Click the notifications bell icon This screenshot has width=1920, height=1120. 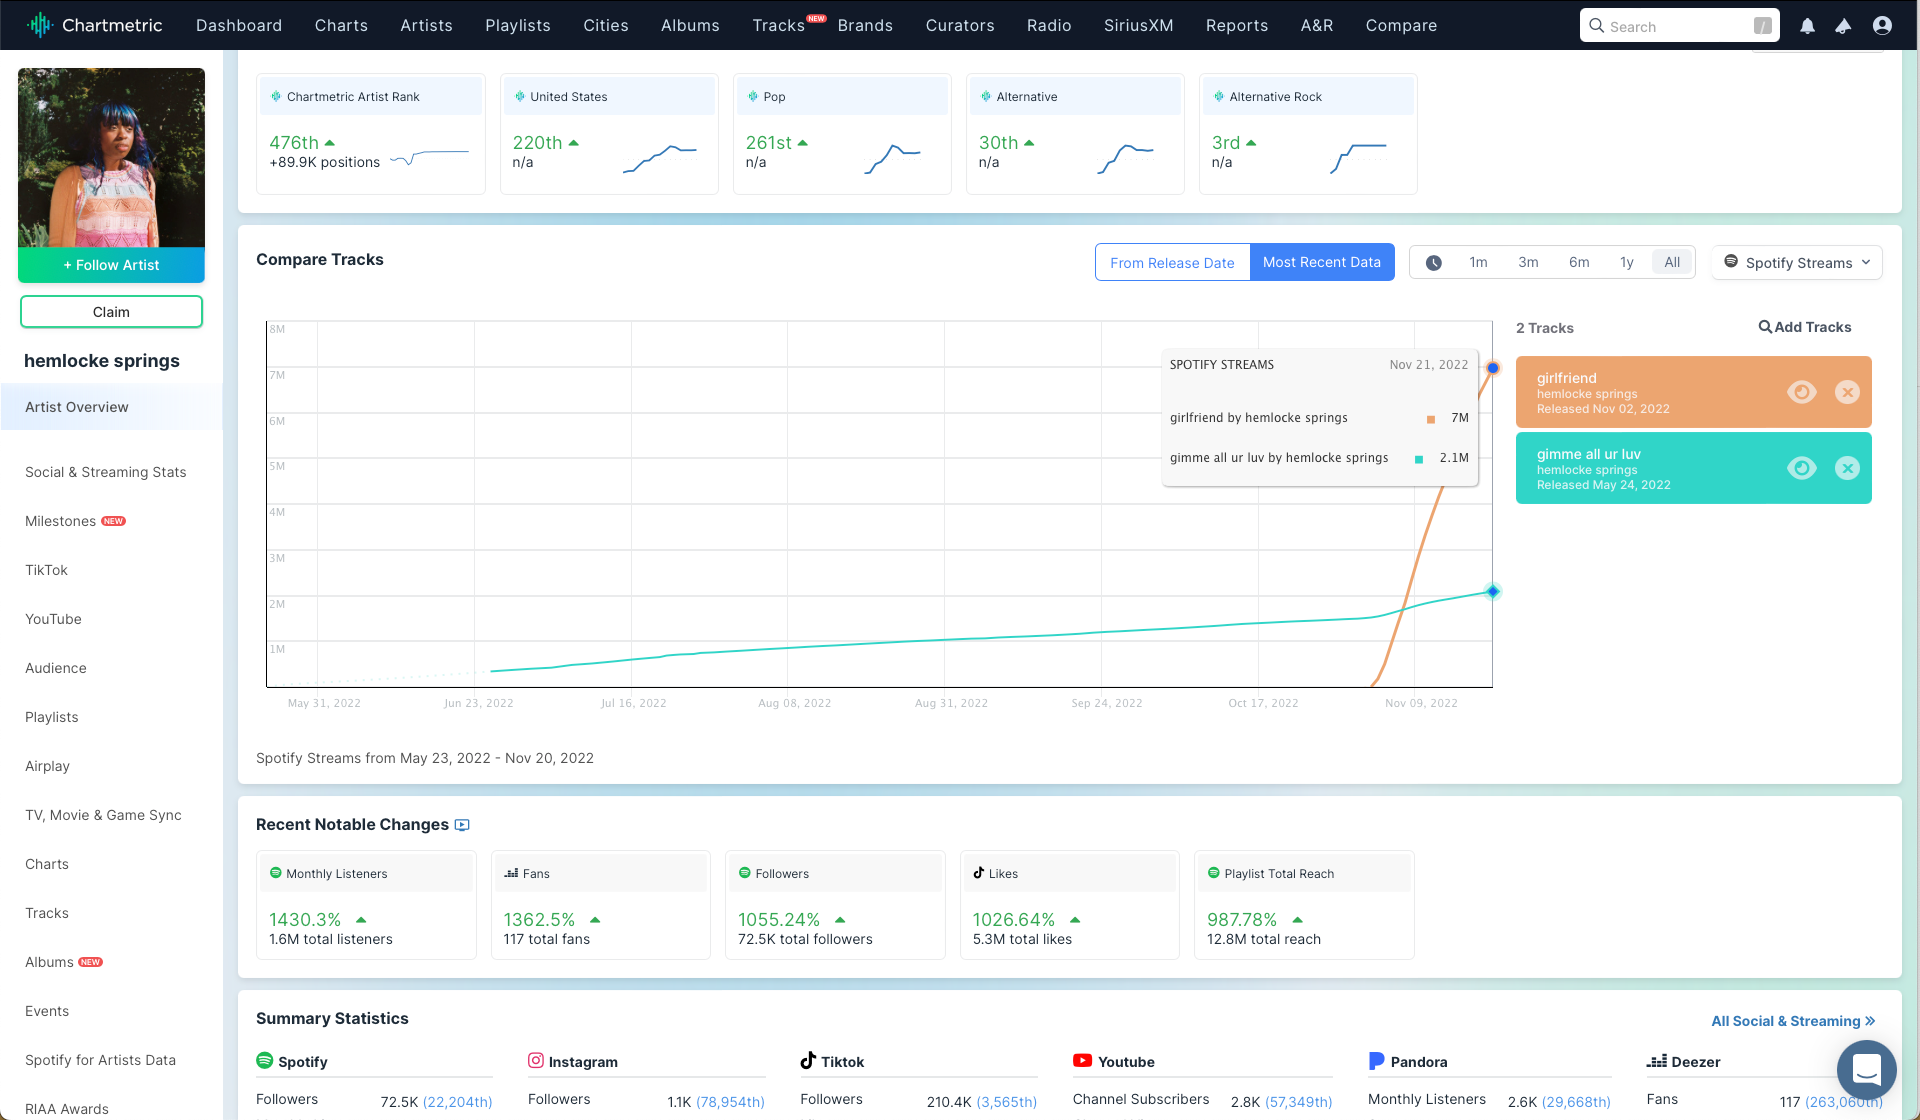point(1807,26)
